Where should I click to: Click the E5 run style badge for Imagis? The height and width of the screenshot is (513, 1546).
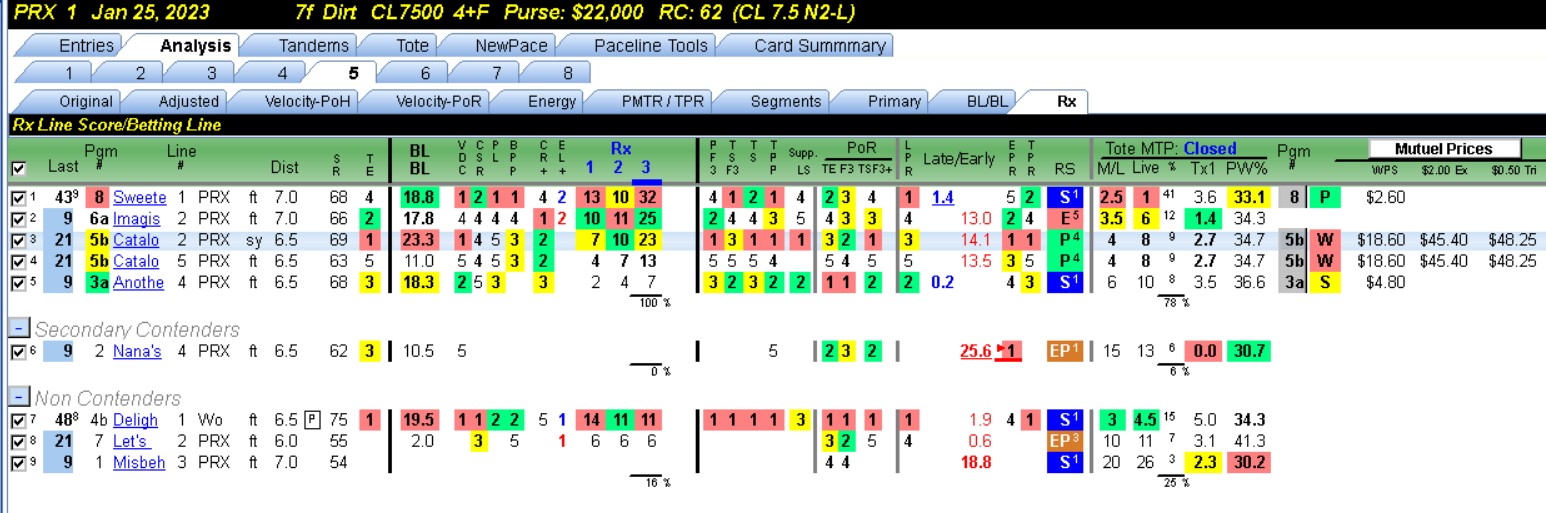(x=1064, y=219)
